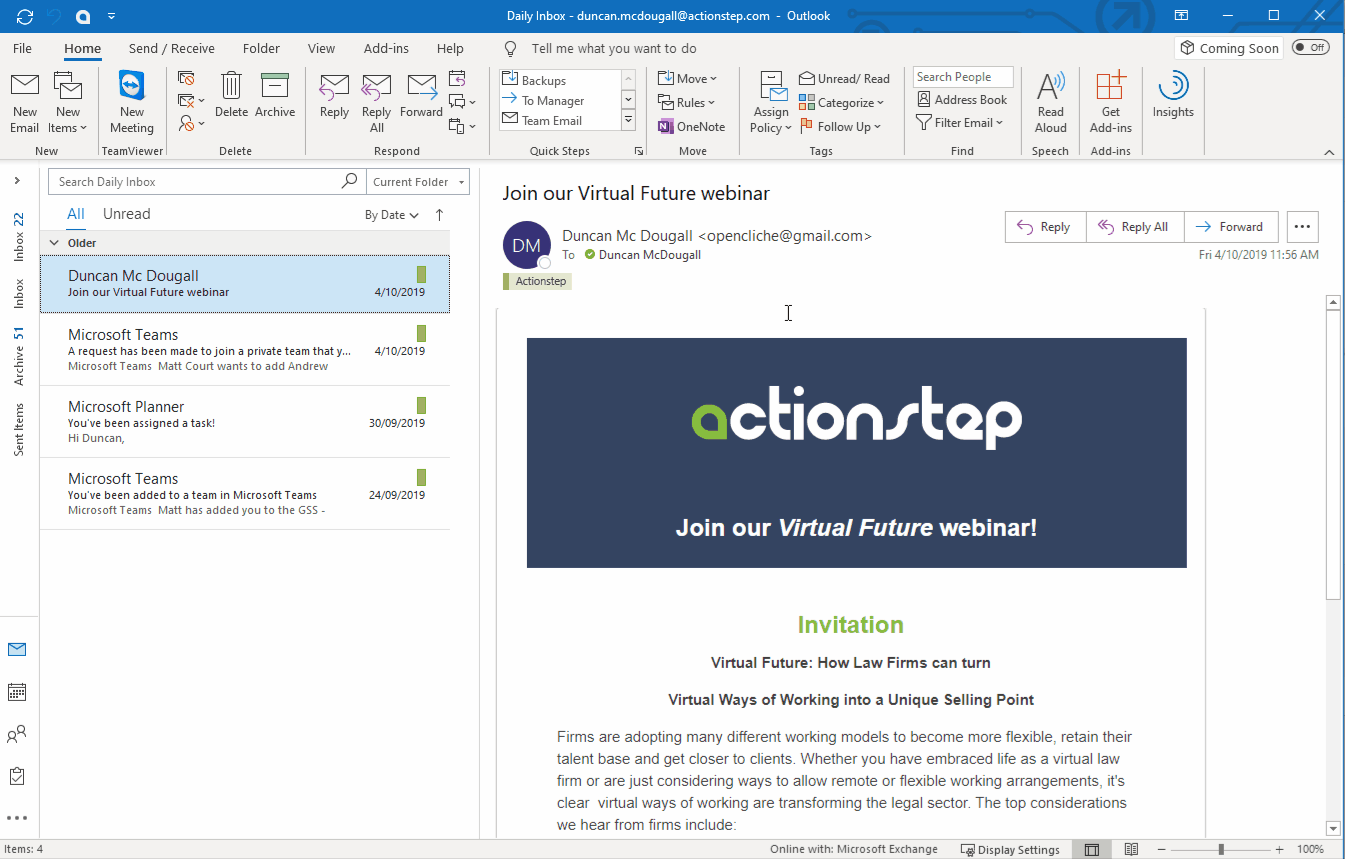Image resolution: width=1345 pixels, height=859 pixels.
Task: Open the By Date sort dropdown
Action: [391, 214]
